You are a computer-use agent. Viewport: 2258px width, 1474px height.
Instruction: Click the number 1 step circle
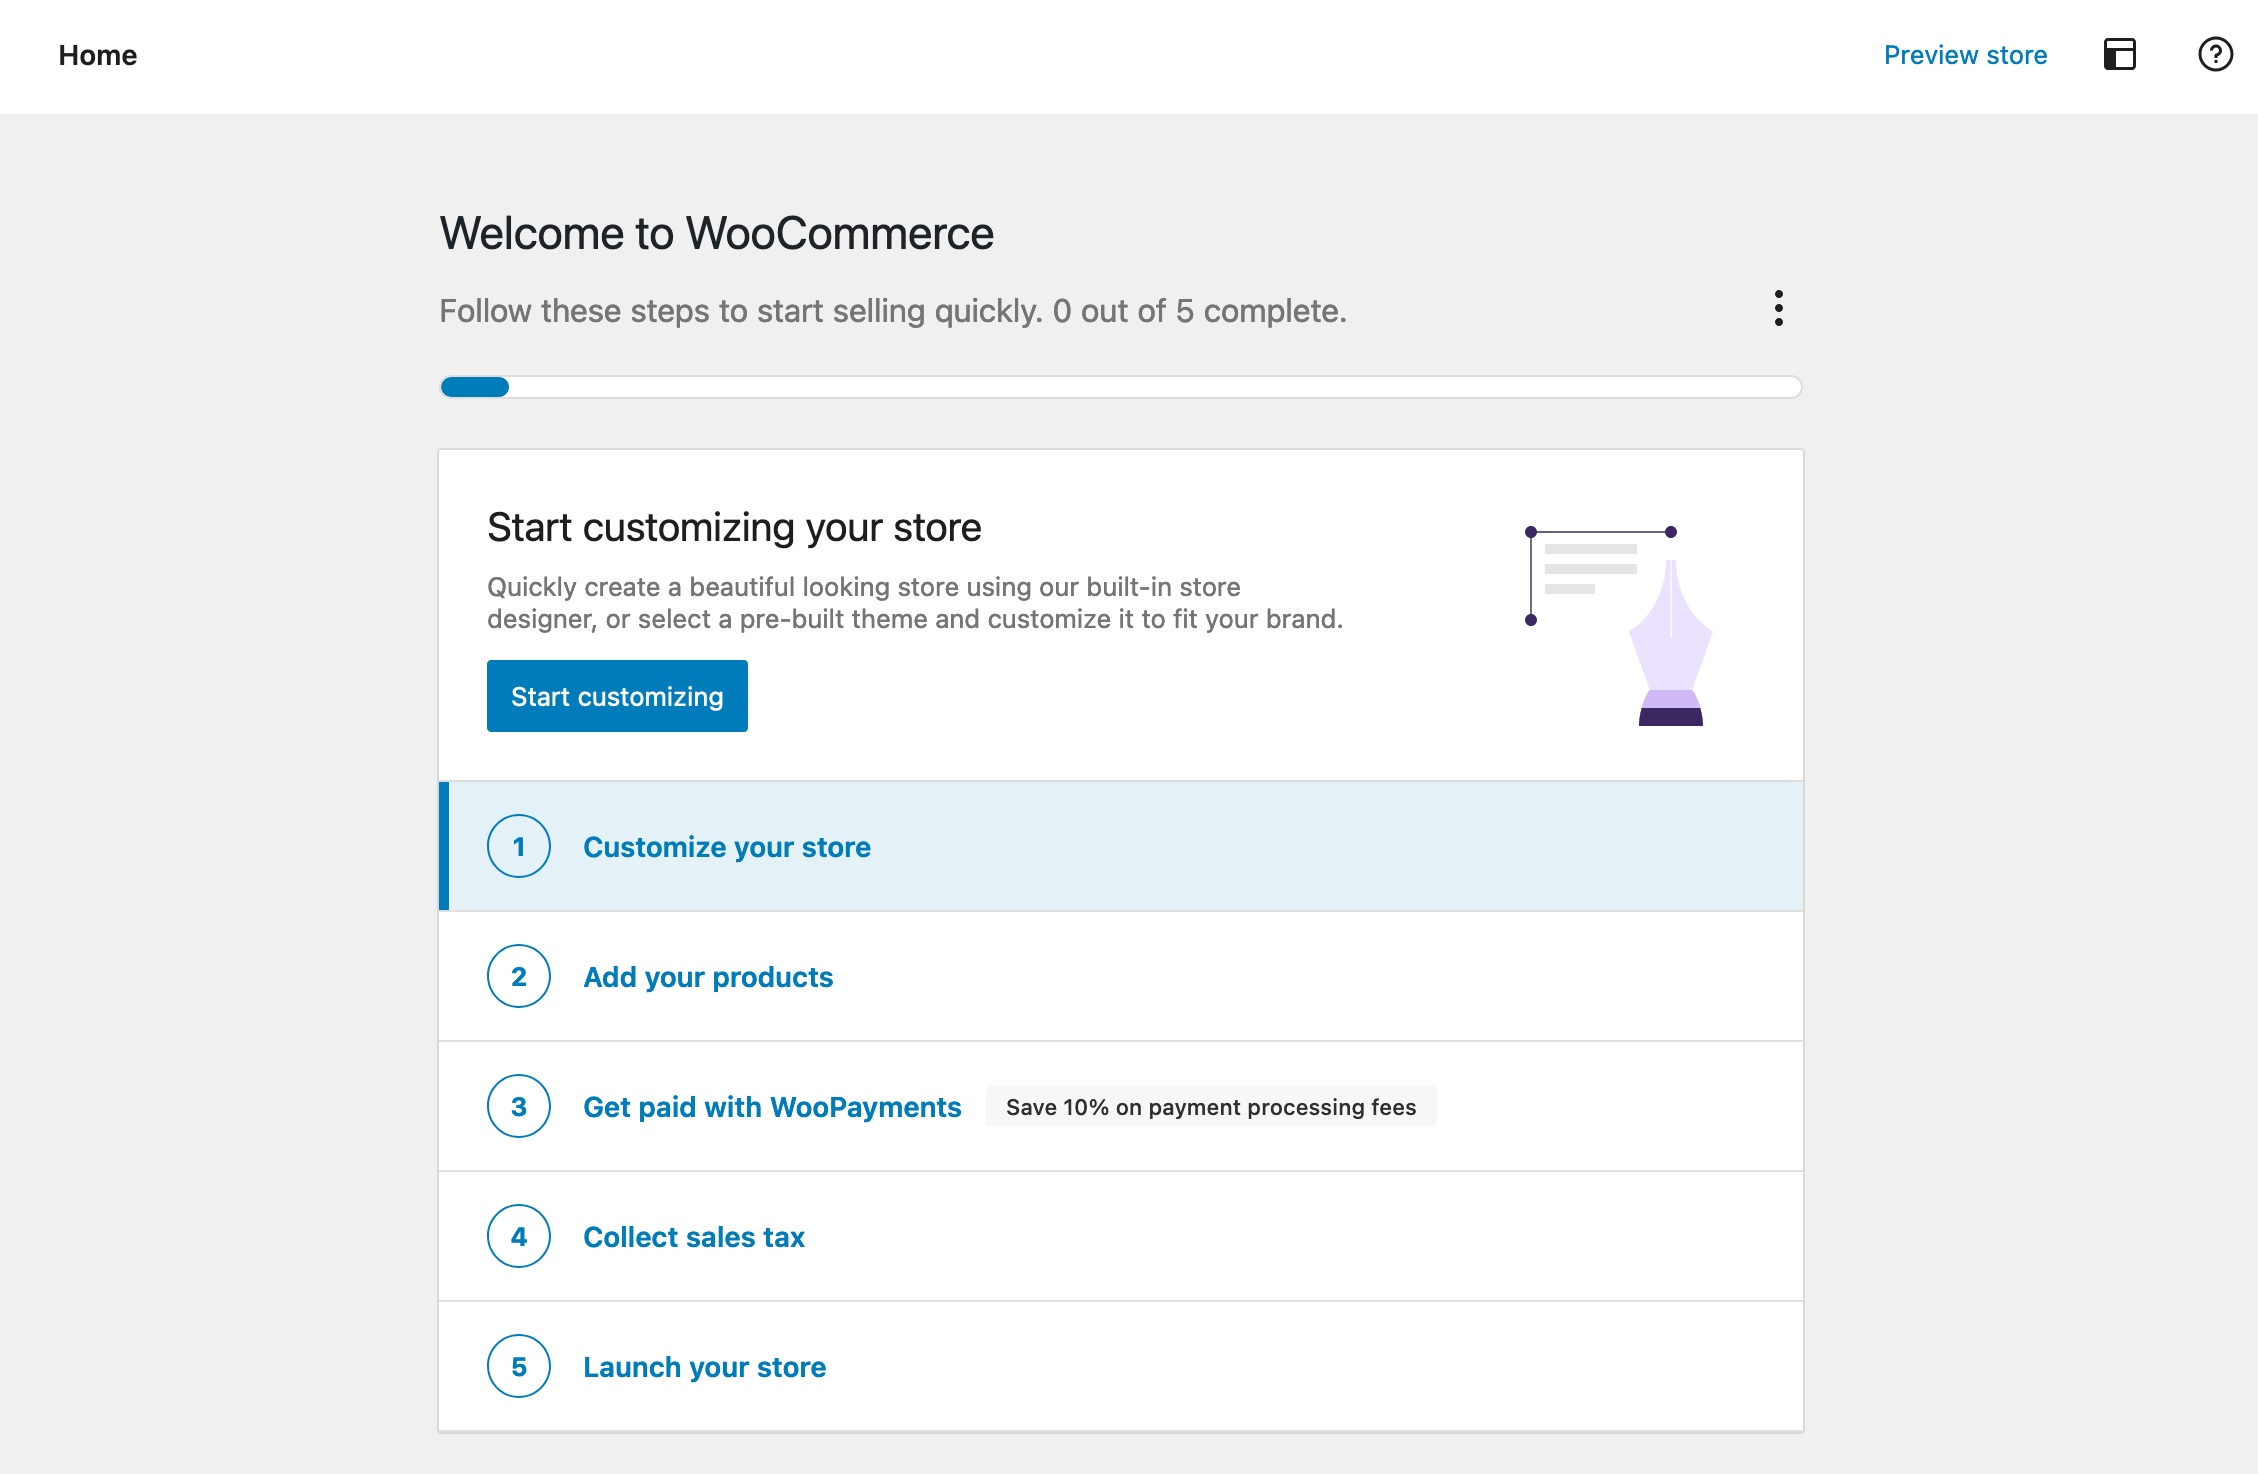pyautogui.click(x=519, y=846)
